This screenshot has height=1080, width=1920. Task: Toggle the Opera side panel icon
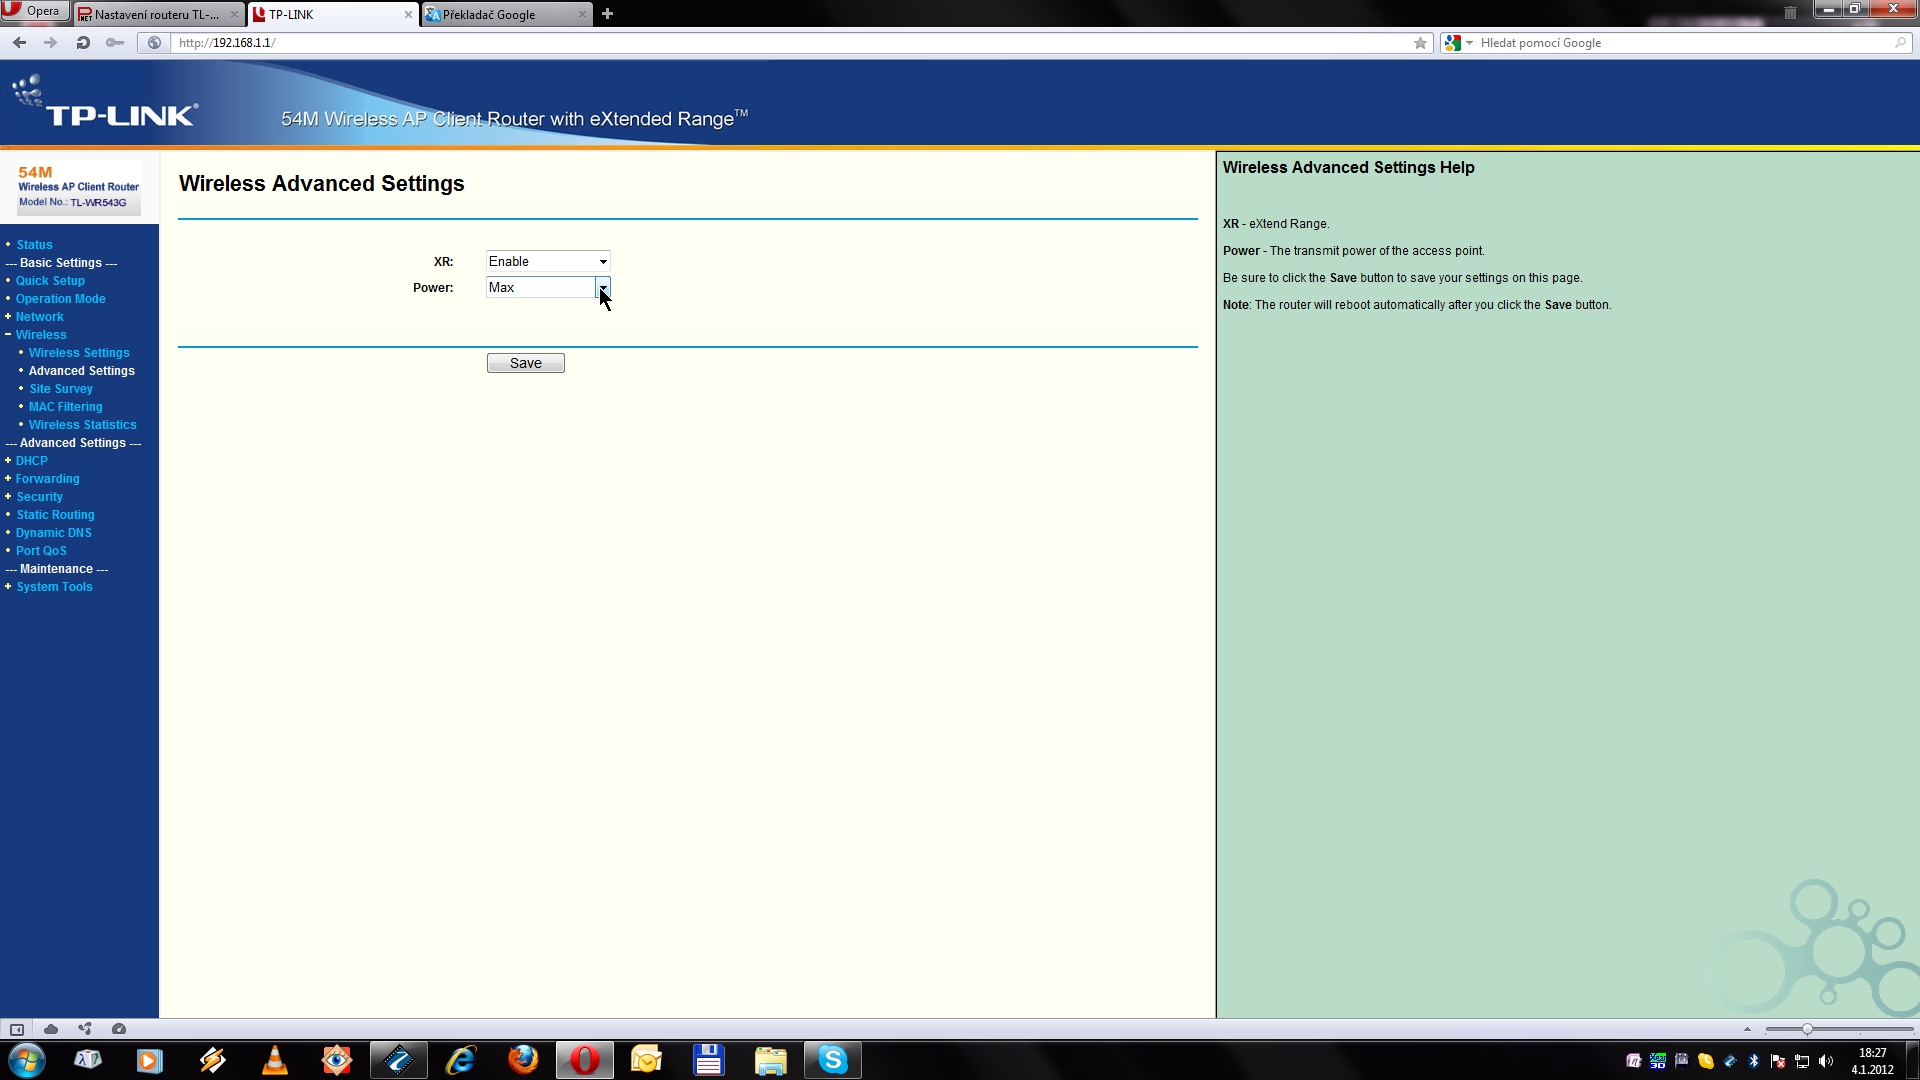pos(17,1029)
